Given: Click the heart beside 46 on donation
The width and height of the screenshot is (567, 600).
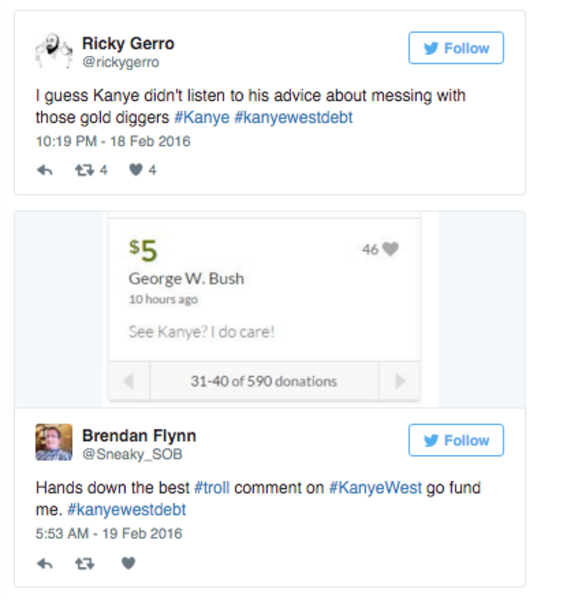Looking at the screenshot, I should [391, 249].
